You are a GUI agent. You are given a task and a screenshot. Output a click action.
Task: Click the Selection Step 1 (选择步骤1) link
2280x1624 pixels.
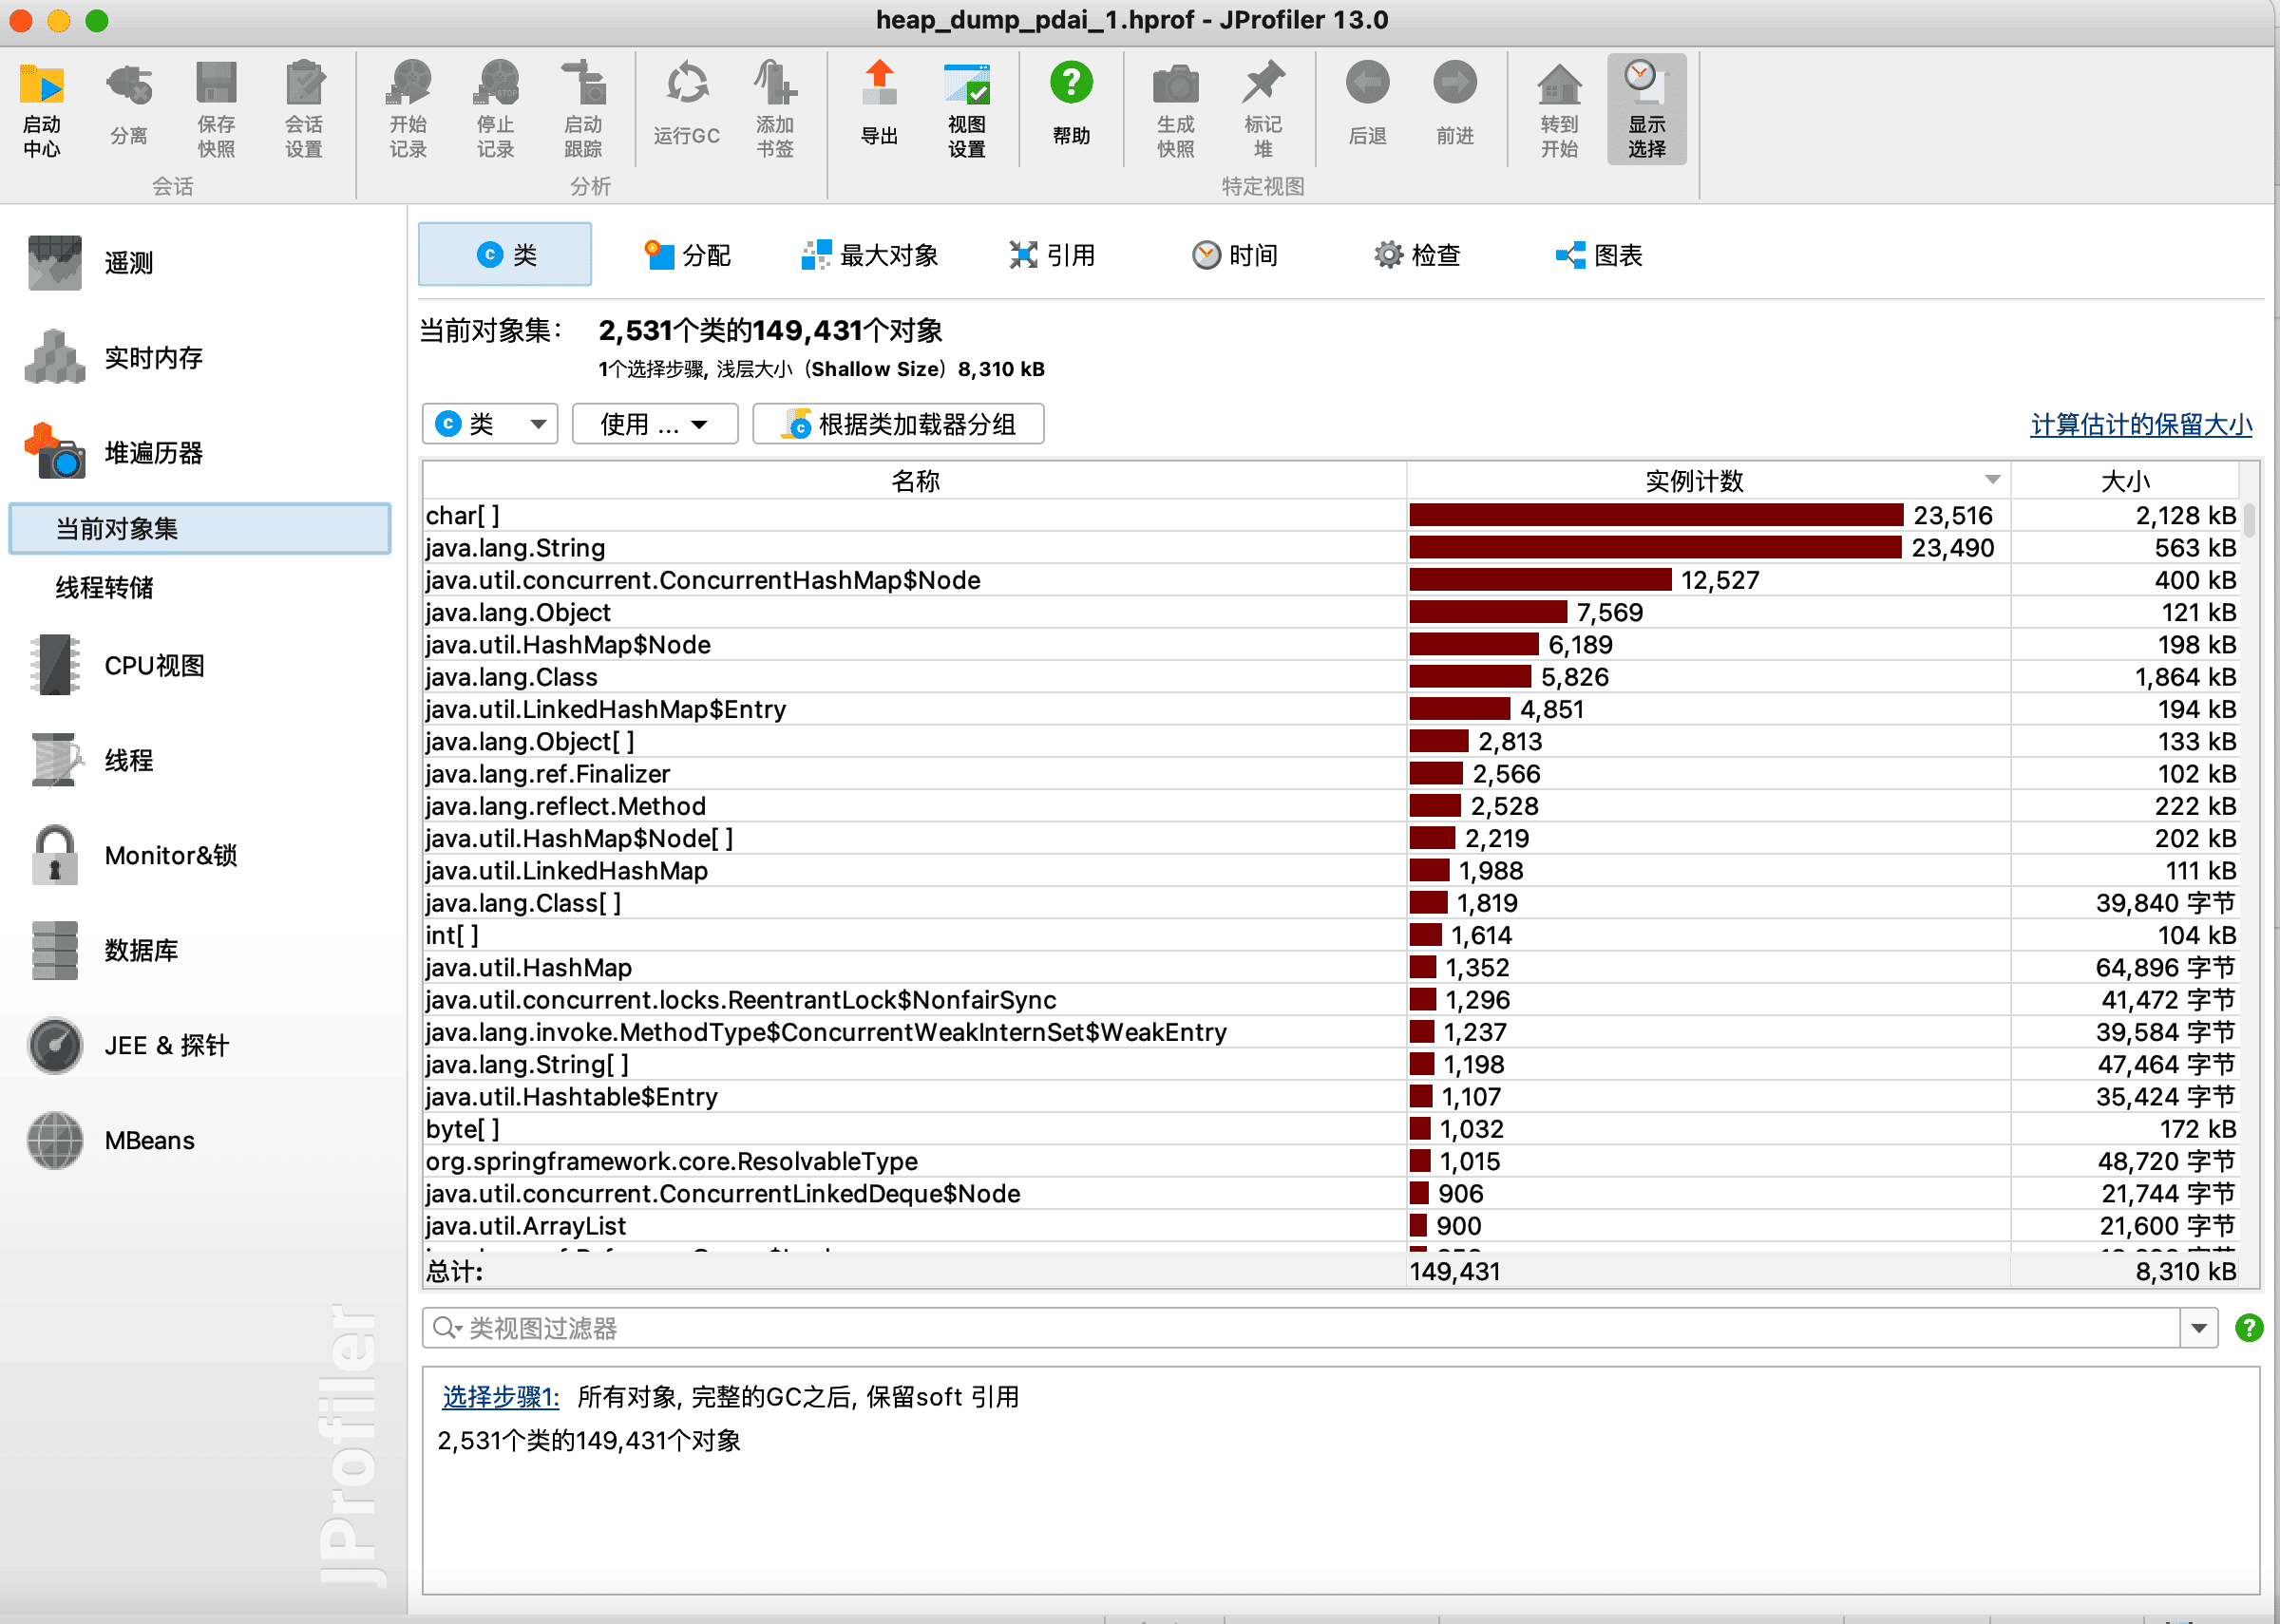(500, 1397)
